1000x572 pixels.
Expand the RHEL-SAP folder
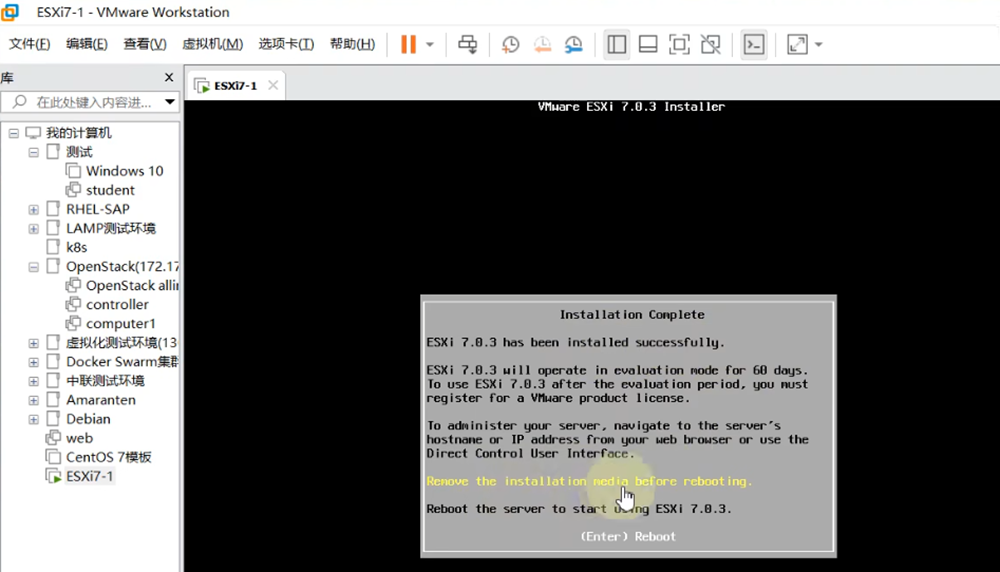[33, 210]
